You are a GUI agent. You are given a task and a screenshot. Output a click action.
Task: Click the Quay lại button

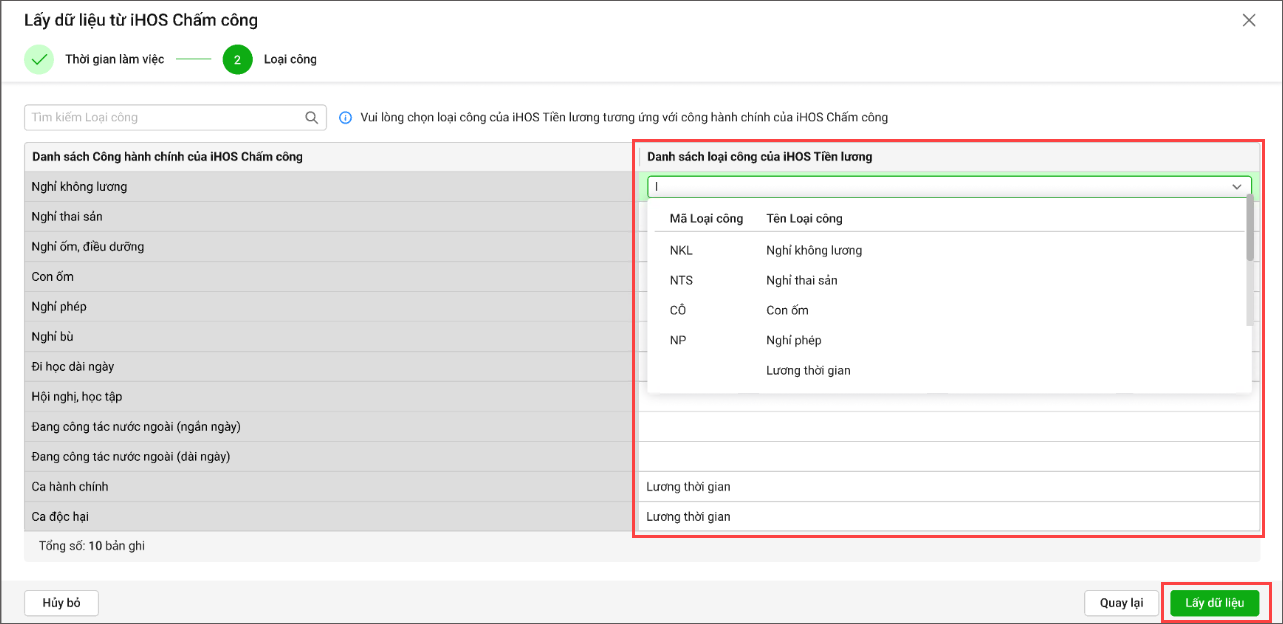(1121, 603)
